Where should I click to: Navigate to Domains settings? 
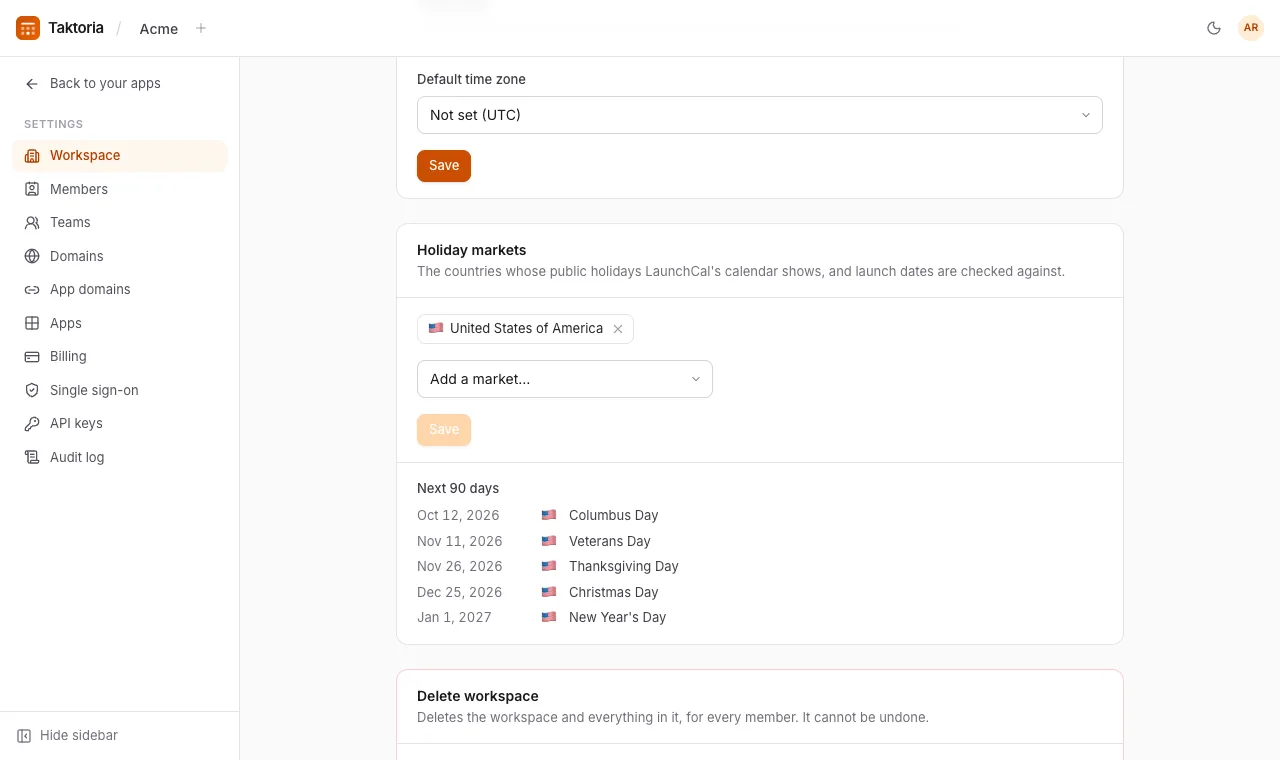[x=120, y=256]
